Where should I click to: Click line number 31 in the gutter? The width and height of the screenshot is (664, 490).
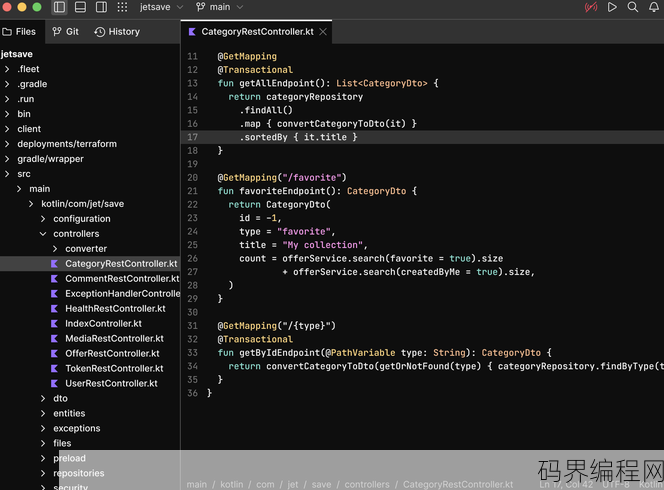pos(192,326)
